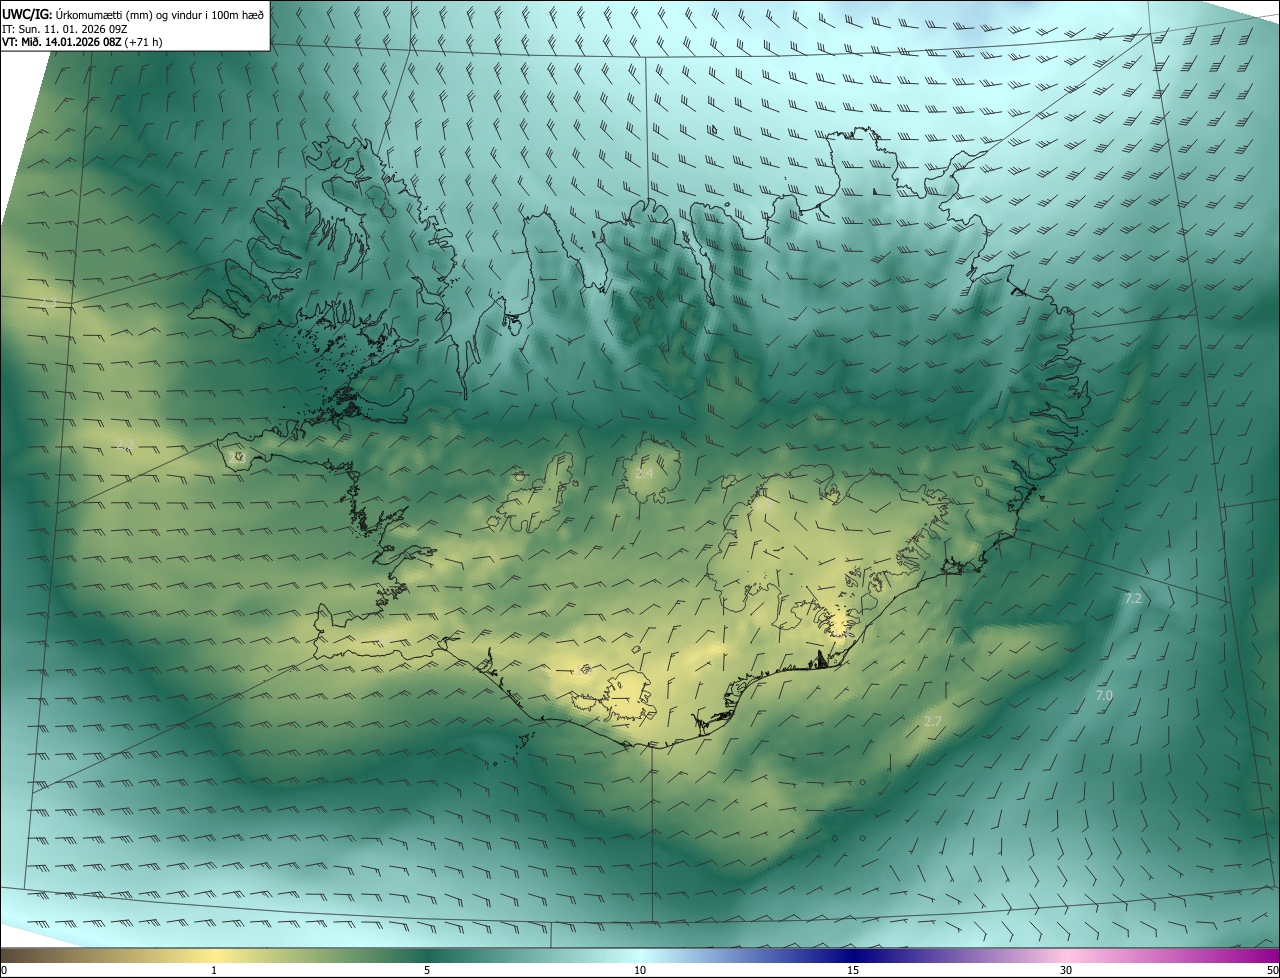Select the initialization time 'IT: Sun. 11. 01. 2026 09Z'
The height and width of the screenshot is (978, 1280).
click(x=64, y=28)
